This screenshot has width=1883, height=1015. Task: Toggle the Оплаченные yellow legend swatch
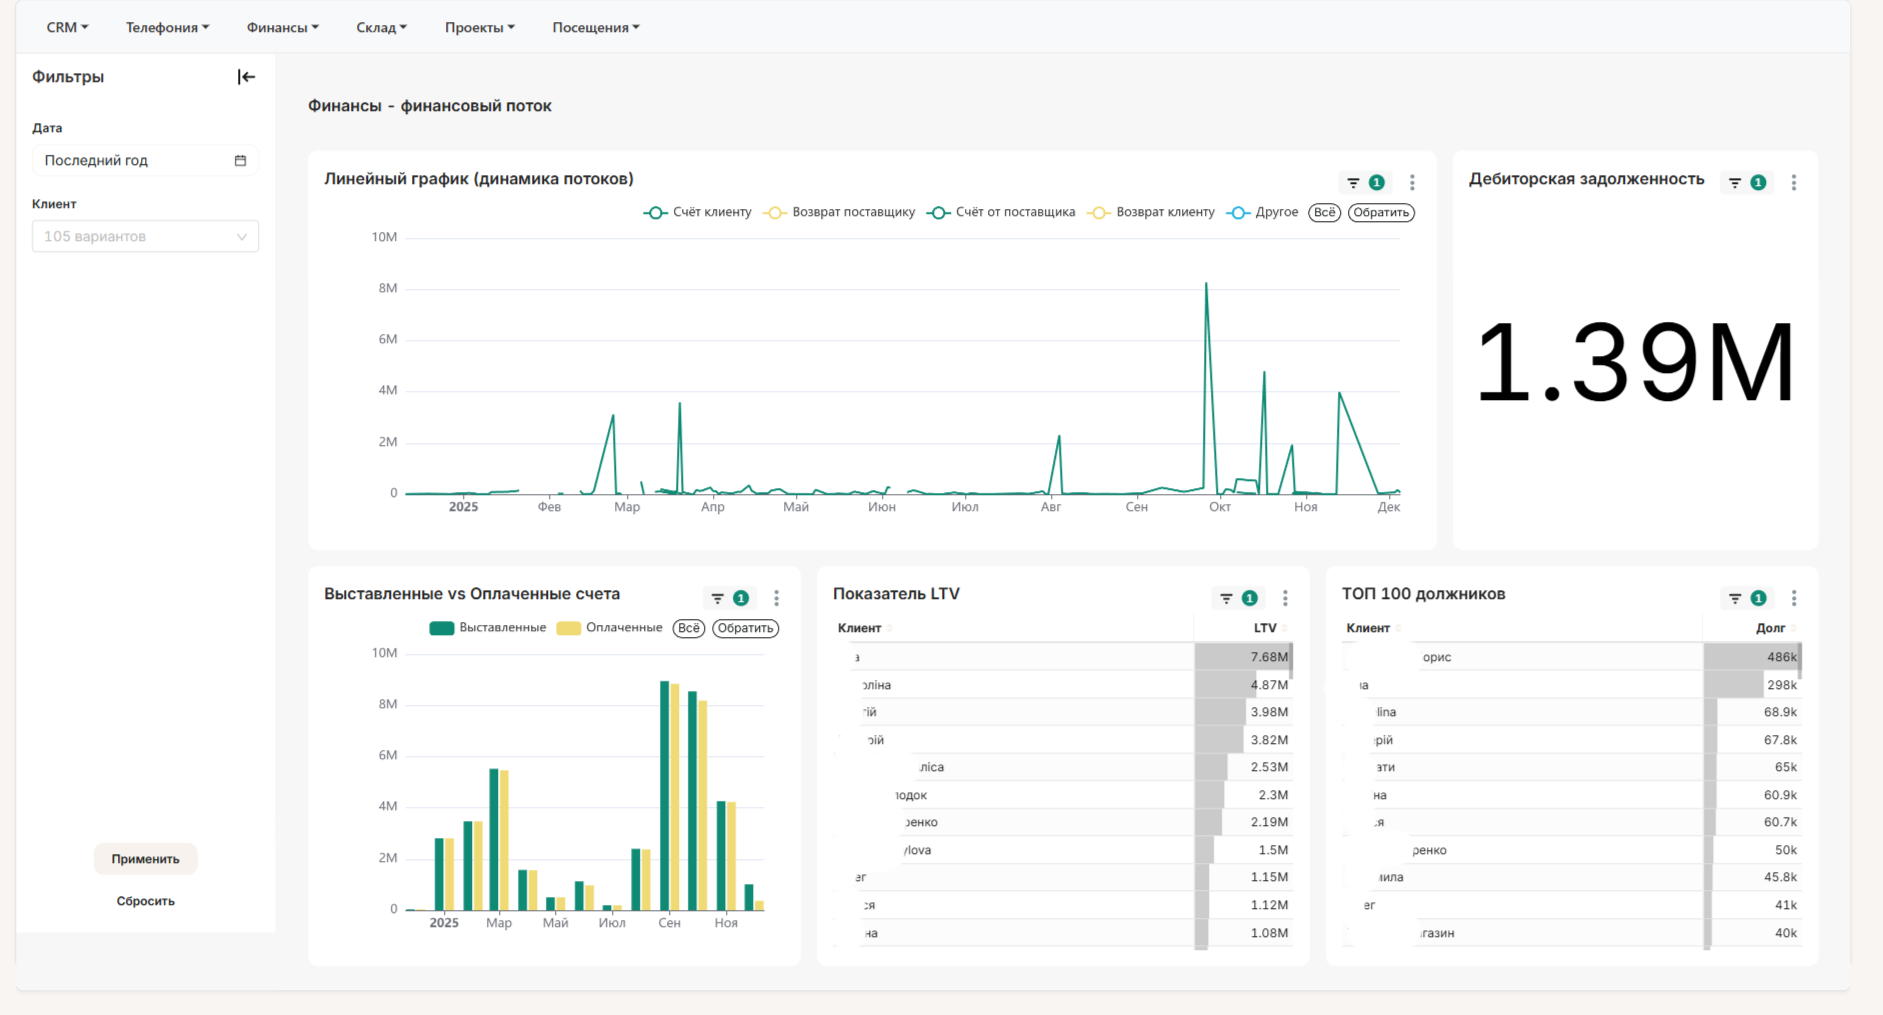[x=569, y=628]
